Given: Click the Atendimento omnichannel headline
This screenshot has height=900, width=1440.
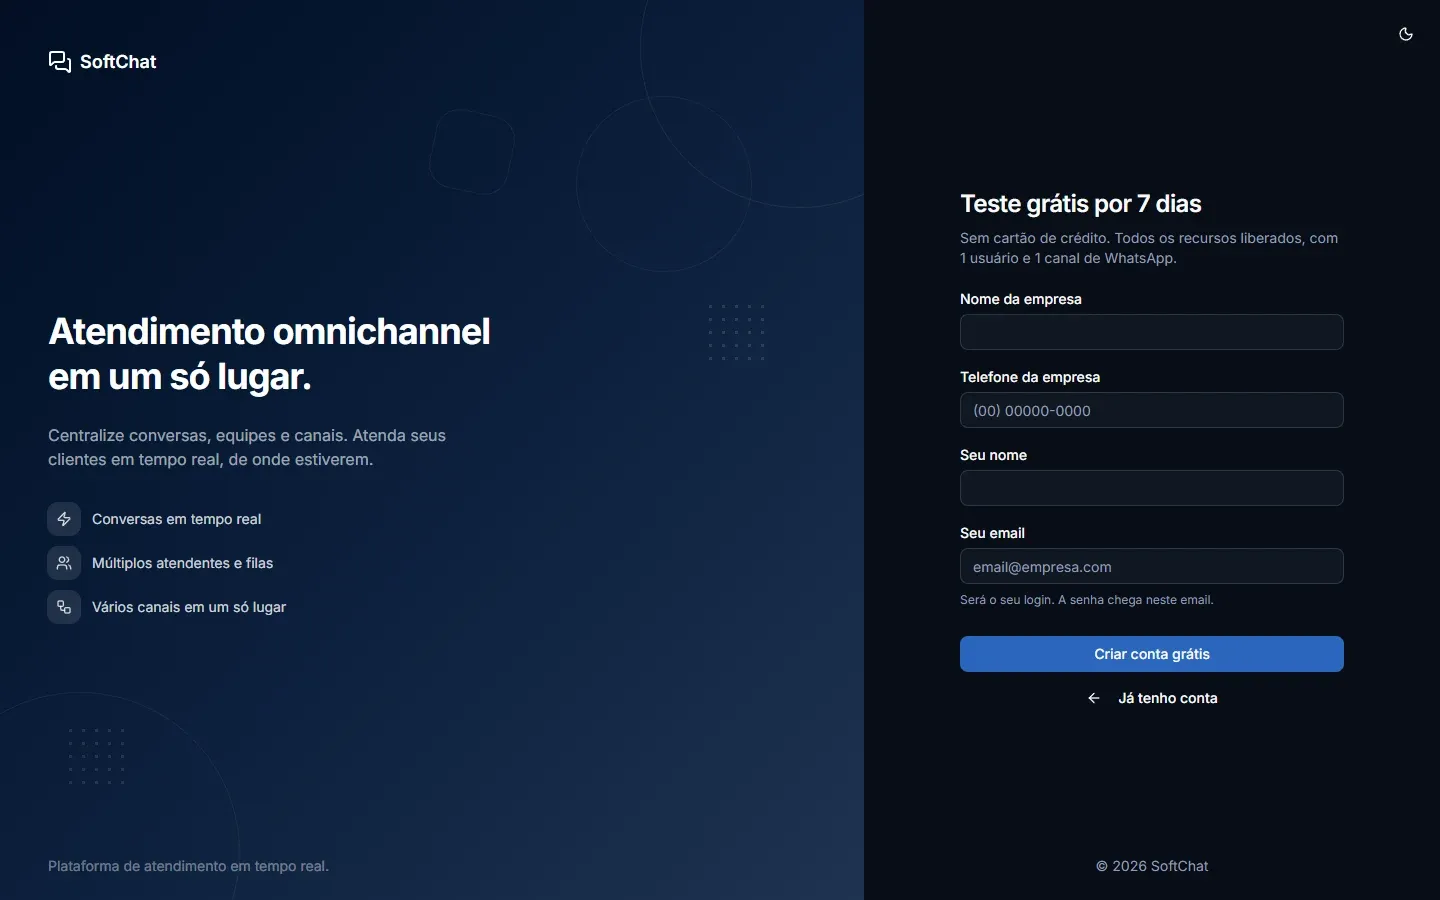Looking at the screenshot, I should coord(270,354).
